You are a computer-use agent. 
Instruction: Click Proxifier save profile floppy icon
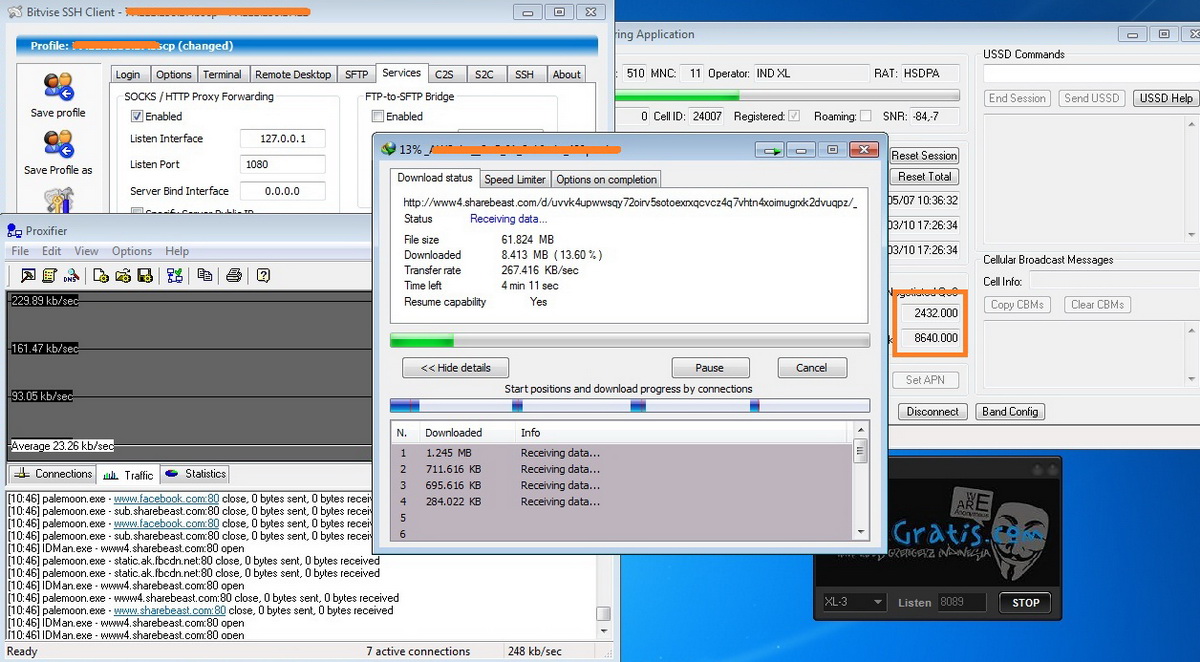click(145, 275)
